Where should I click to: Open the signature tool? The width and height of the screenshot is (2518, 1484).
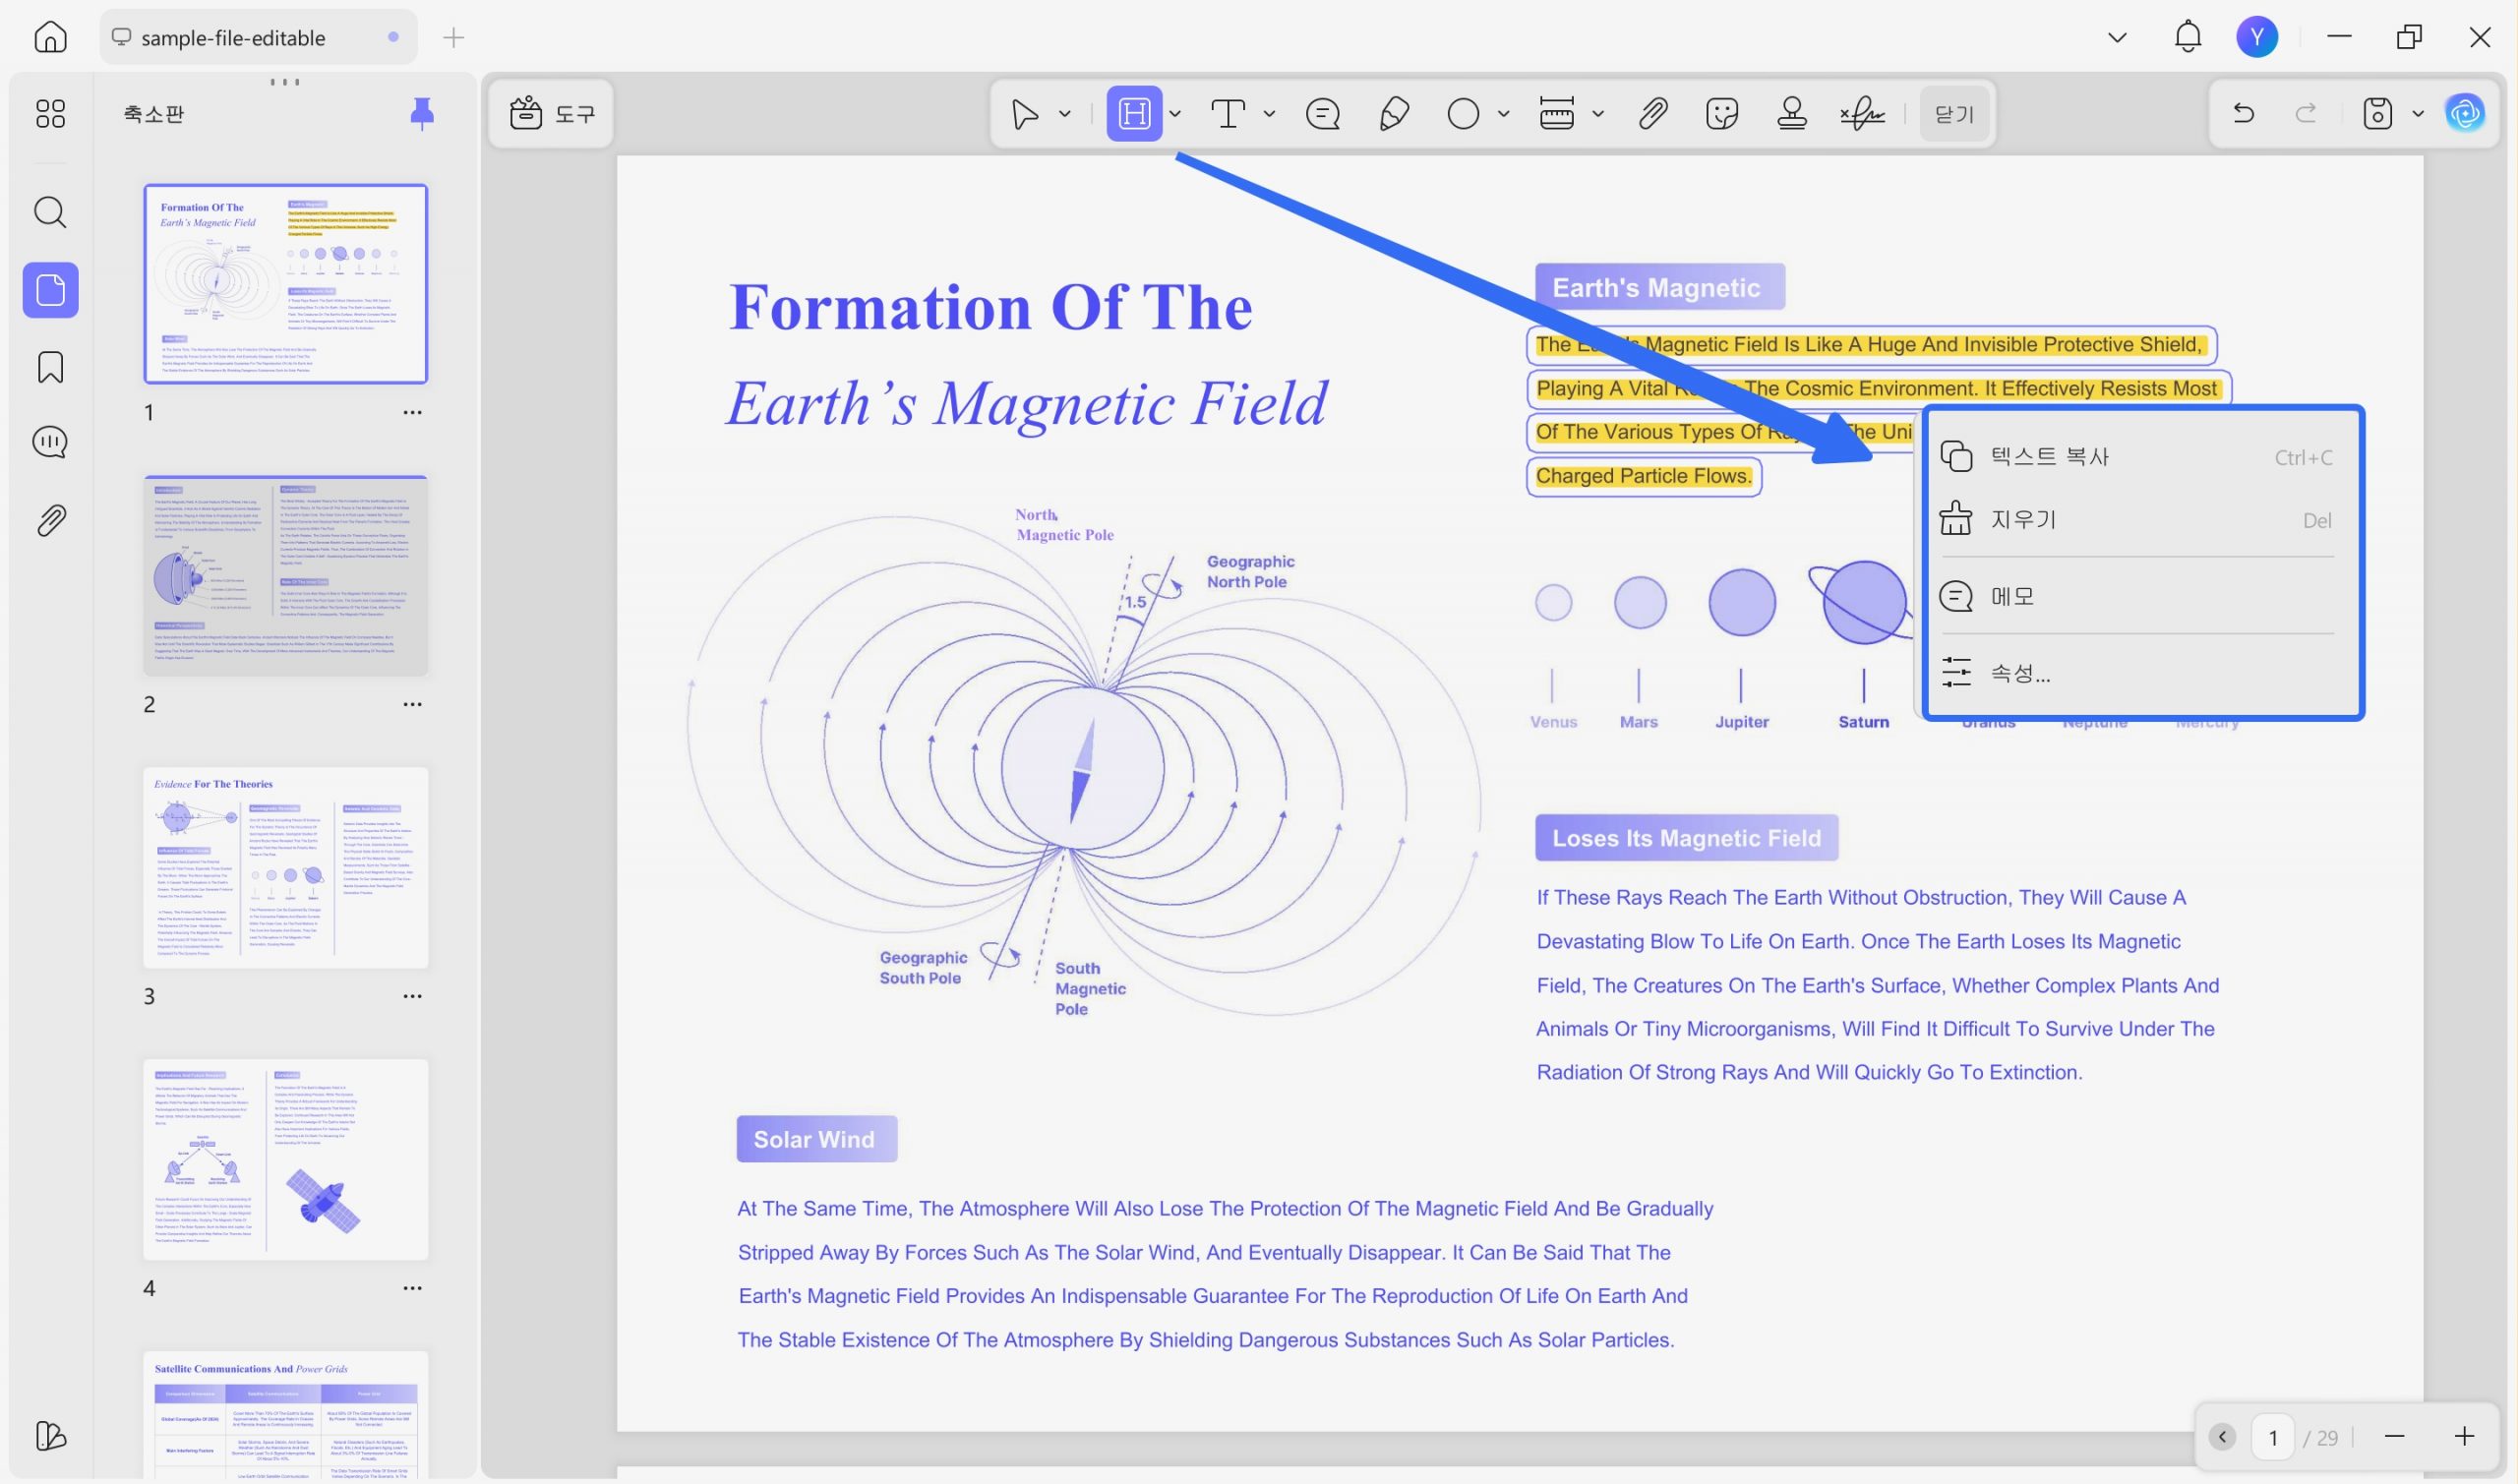point(1862,114)
